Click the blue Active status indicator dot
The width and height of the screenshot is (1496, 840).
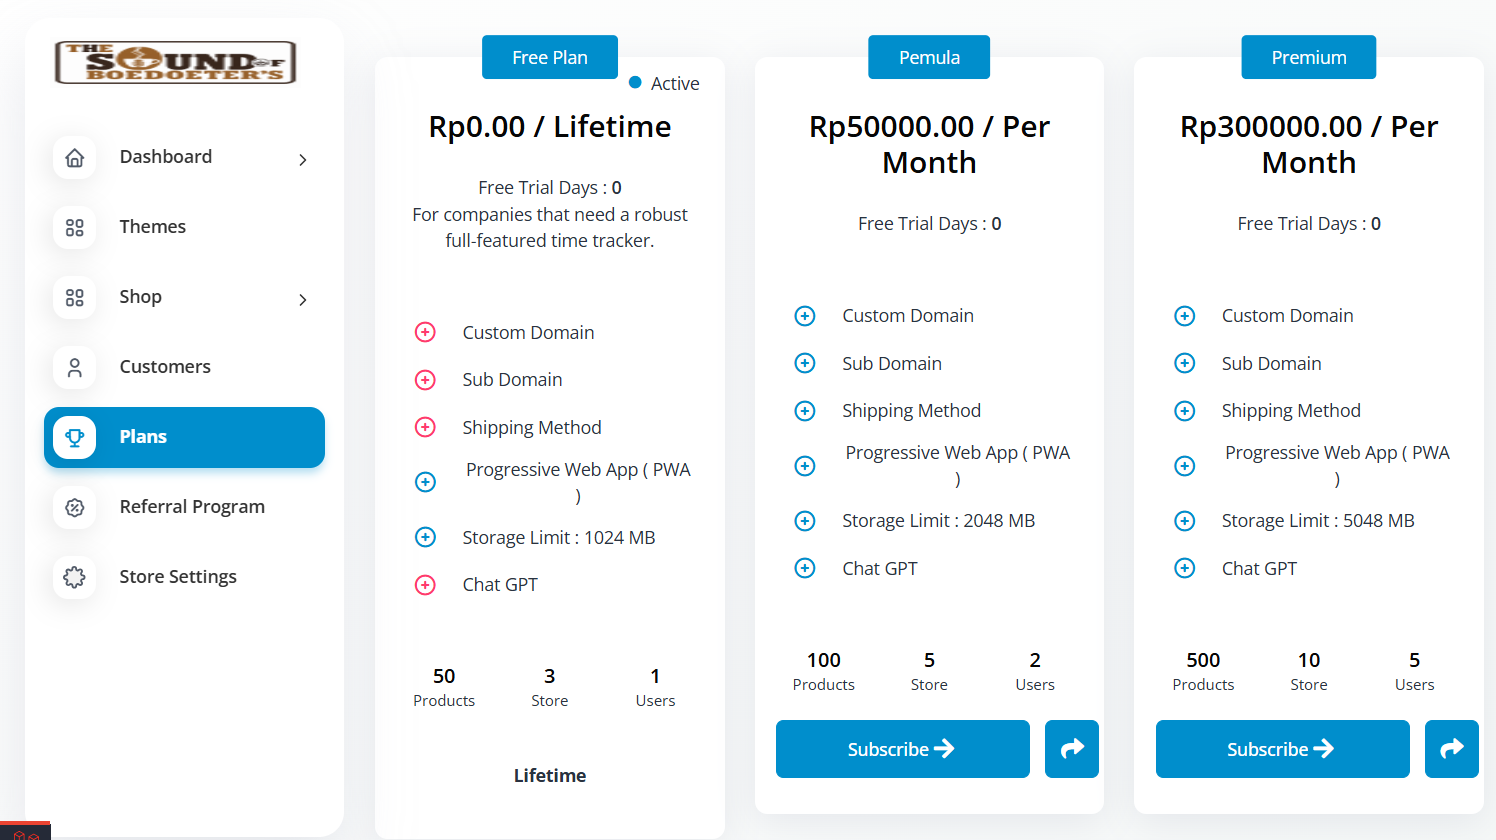tap(635, 83)
